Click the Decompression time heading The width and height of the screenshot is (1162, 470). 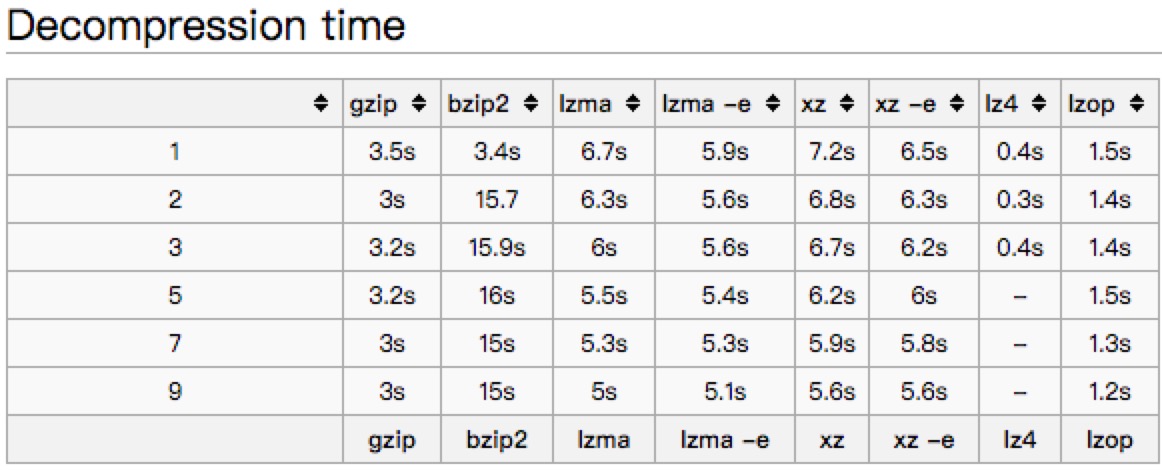pos(206,26)
